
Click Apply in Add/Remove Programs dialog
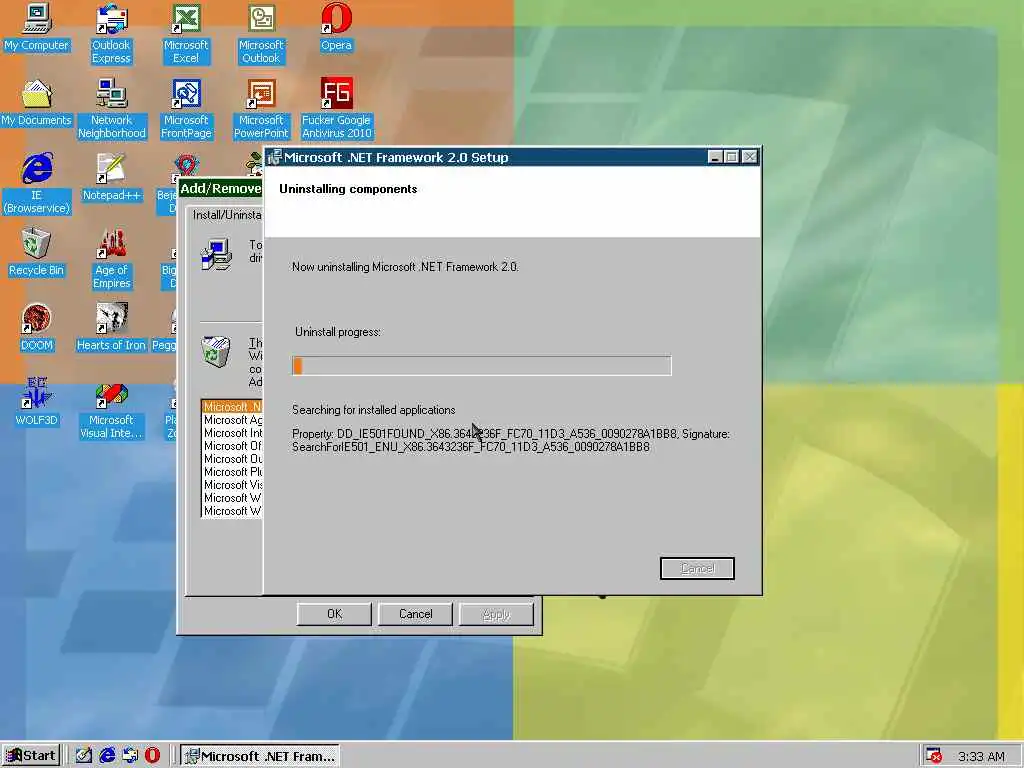coord(496,614)
